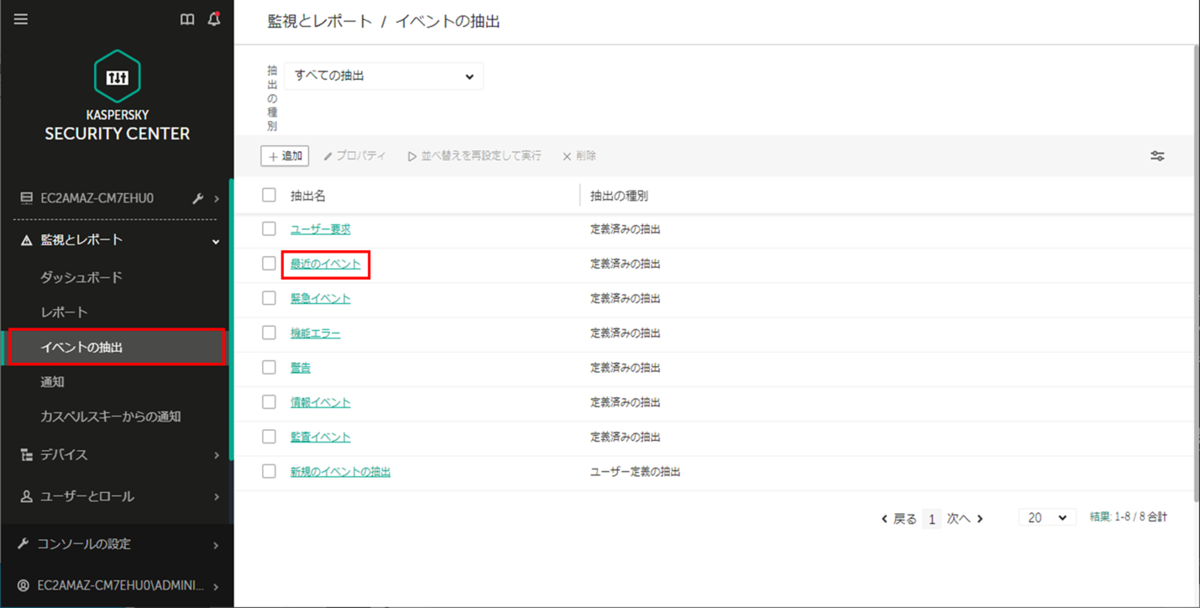Open the notifications bell icon
The width and height of the screenshot is (1200, 608).
pyautogui.click(x=212, y=18)
